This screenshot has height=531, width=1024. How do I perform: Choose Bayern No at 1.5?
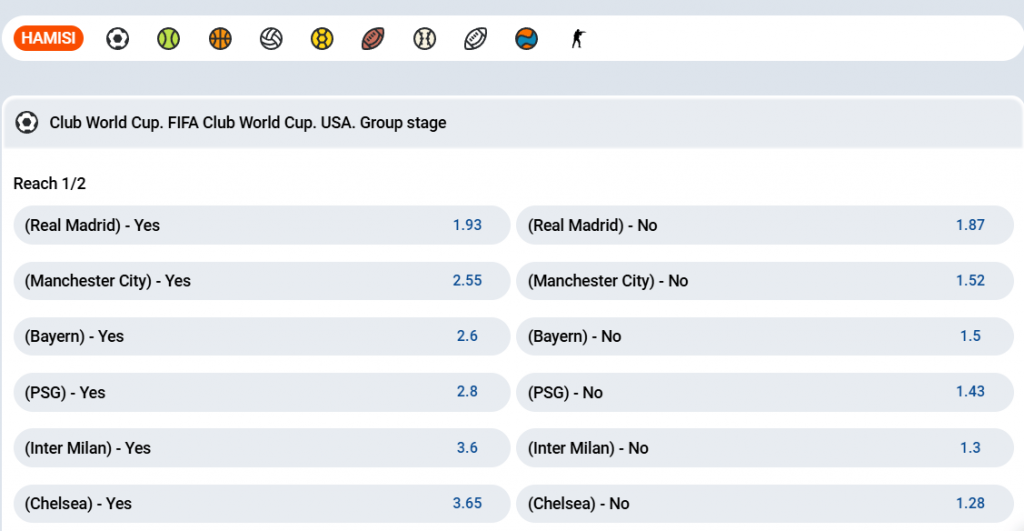coord(765,336)
